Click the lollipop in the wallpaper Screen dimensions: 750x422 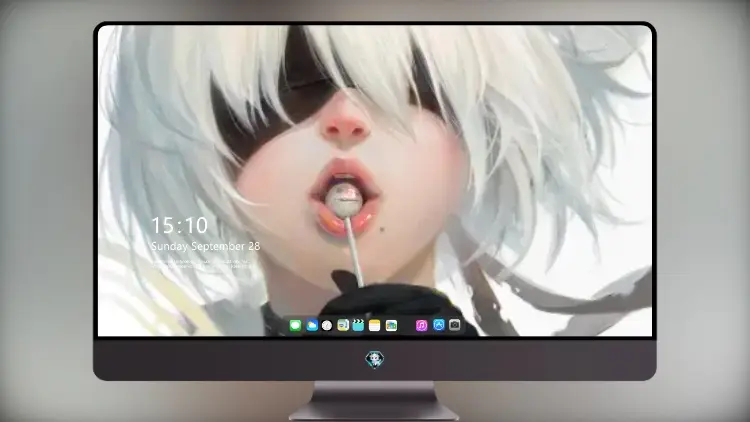coord(344,200)
